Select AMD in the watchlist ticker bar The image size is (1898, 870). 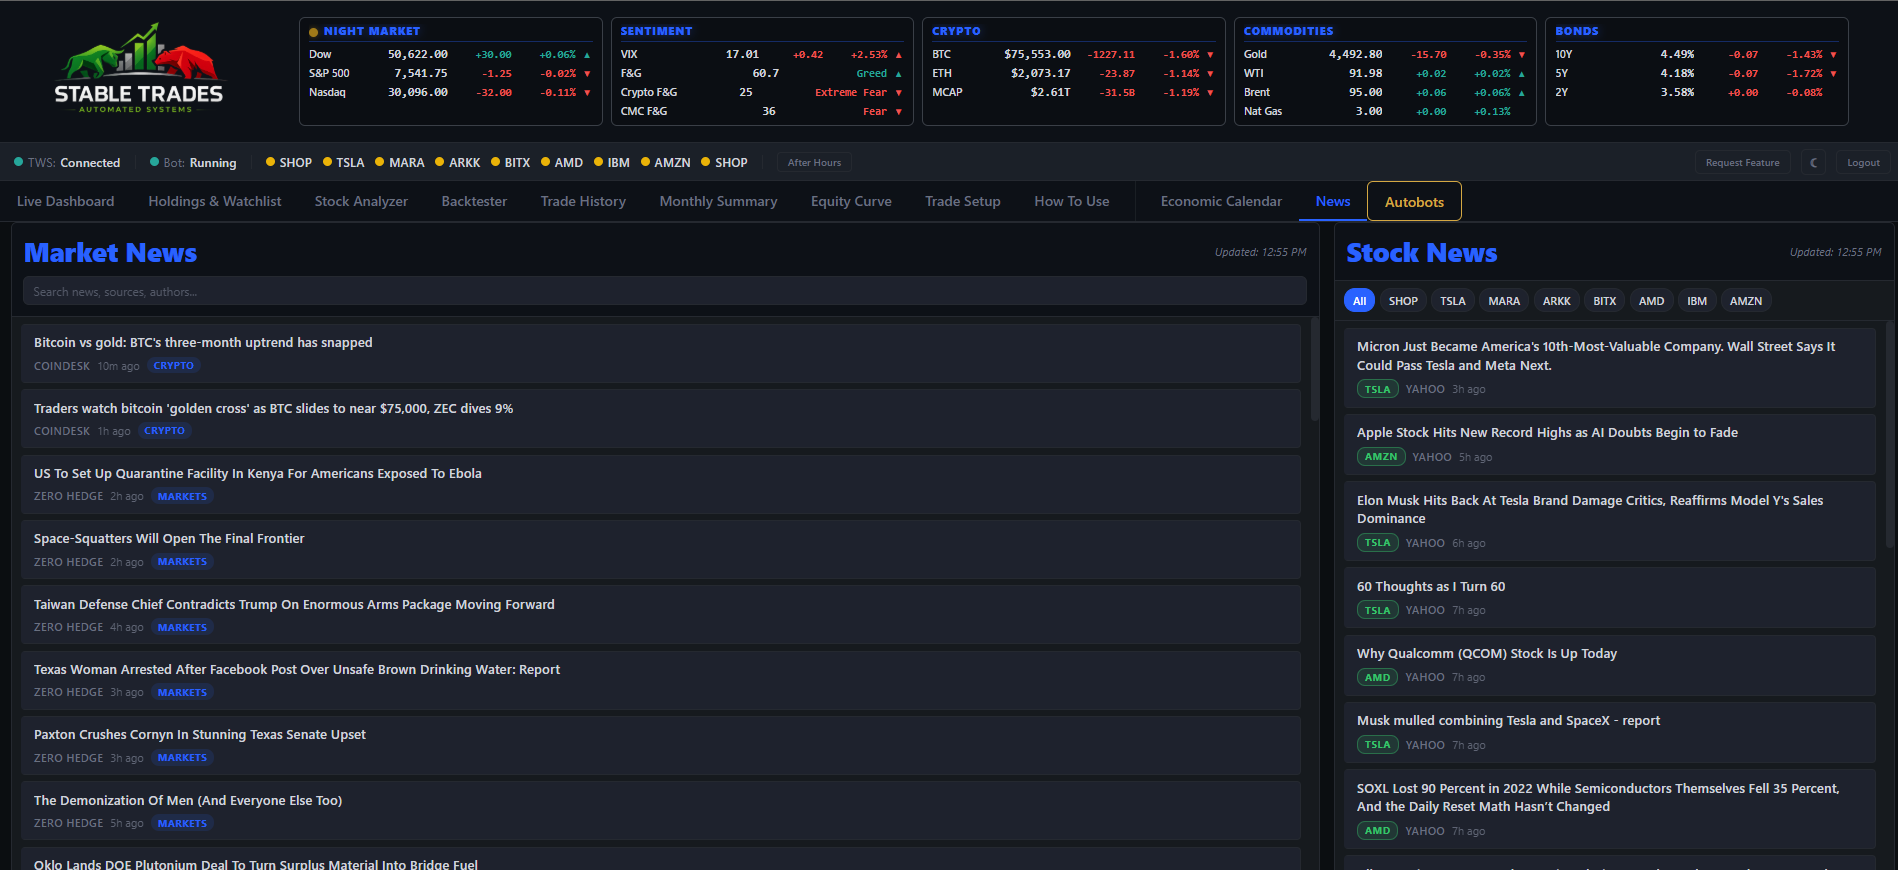(562, 163)
